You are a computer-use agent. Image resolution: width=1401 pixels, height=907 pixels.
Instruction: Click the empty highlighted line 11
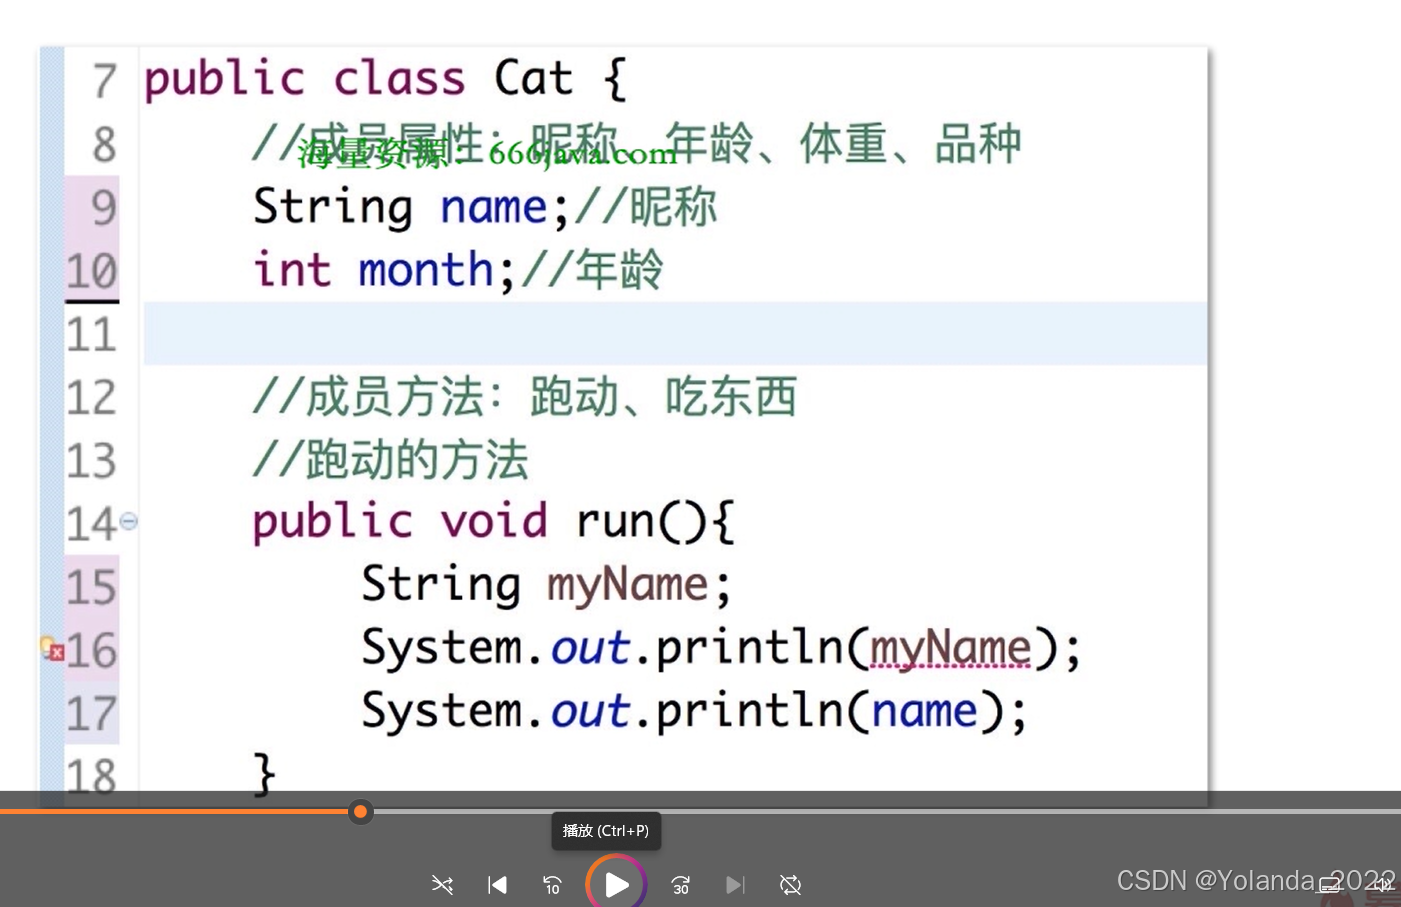click(675, 334)
